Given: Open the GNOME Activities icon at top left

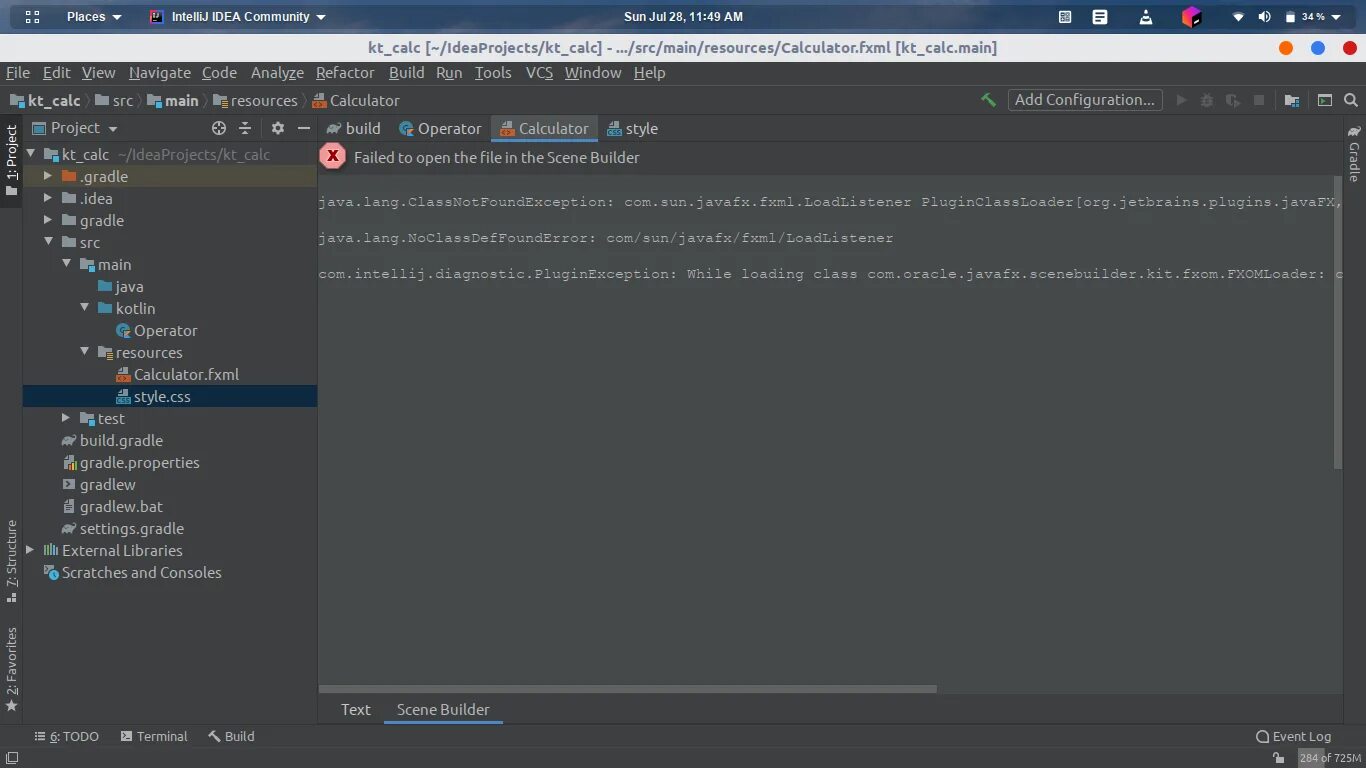Looking at the screenshot, I should (x=32, y=17).
